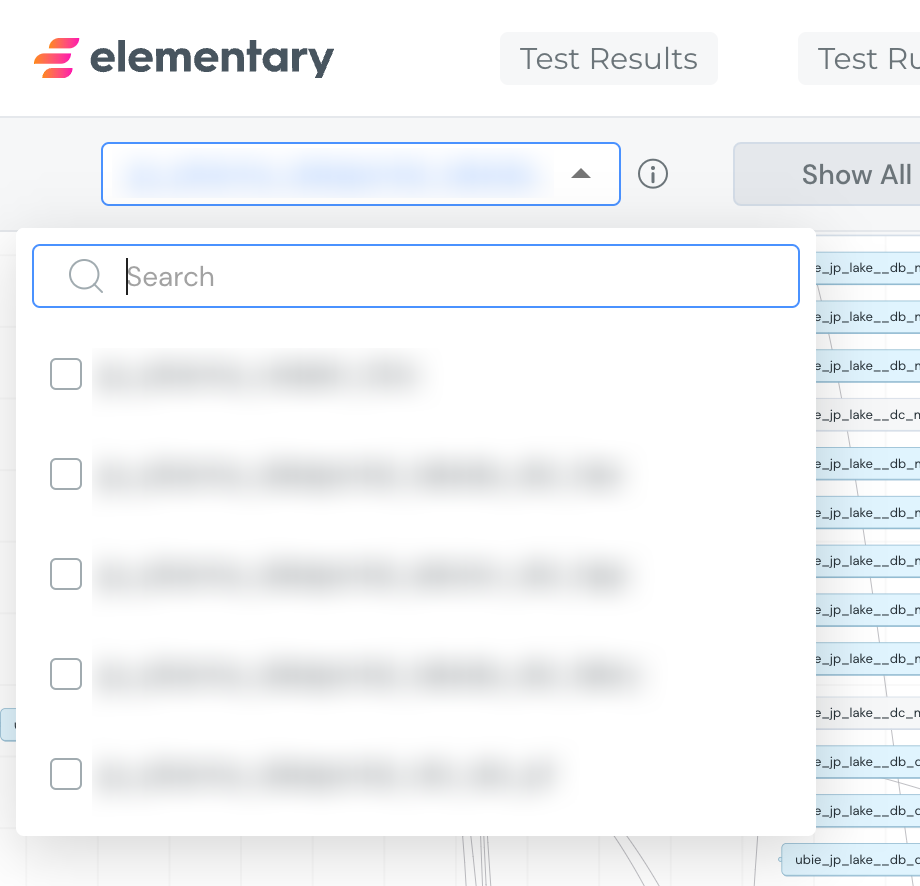Select the e_jp_lake__dc node in the graph
The width and height of the screenshot is (920, 886).
pyautogui.click(x=870, y=414)
